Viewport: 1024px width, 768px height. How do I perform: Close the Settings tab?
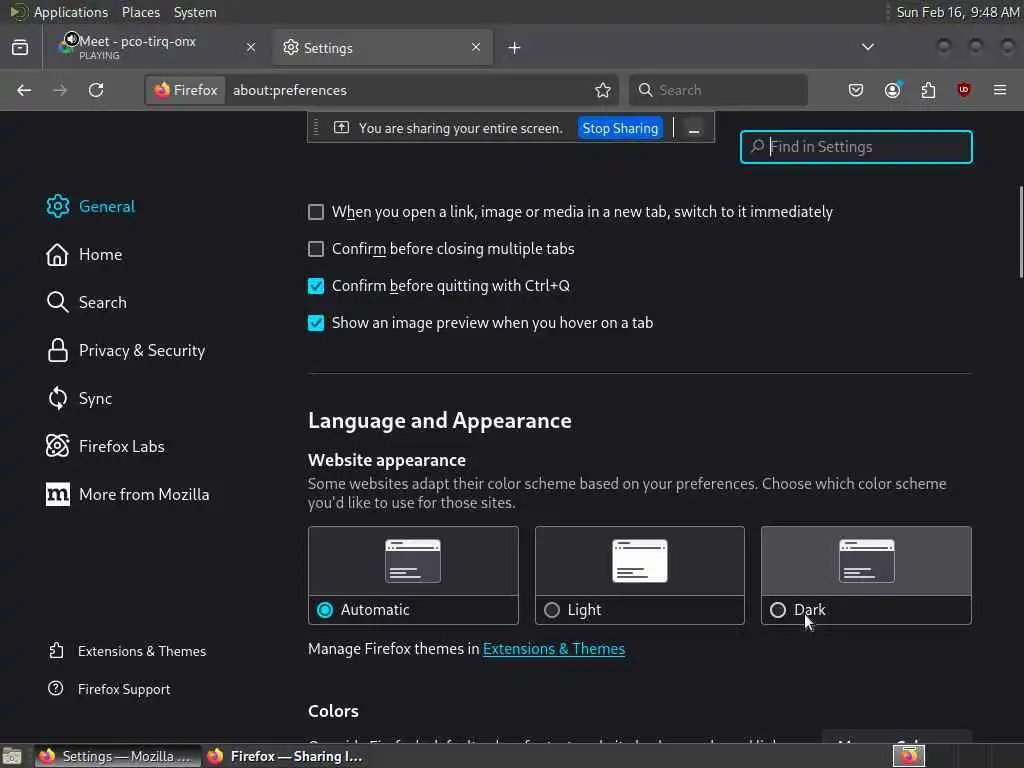click(476, 47)
